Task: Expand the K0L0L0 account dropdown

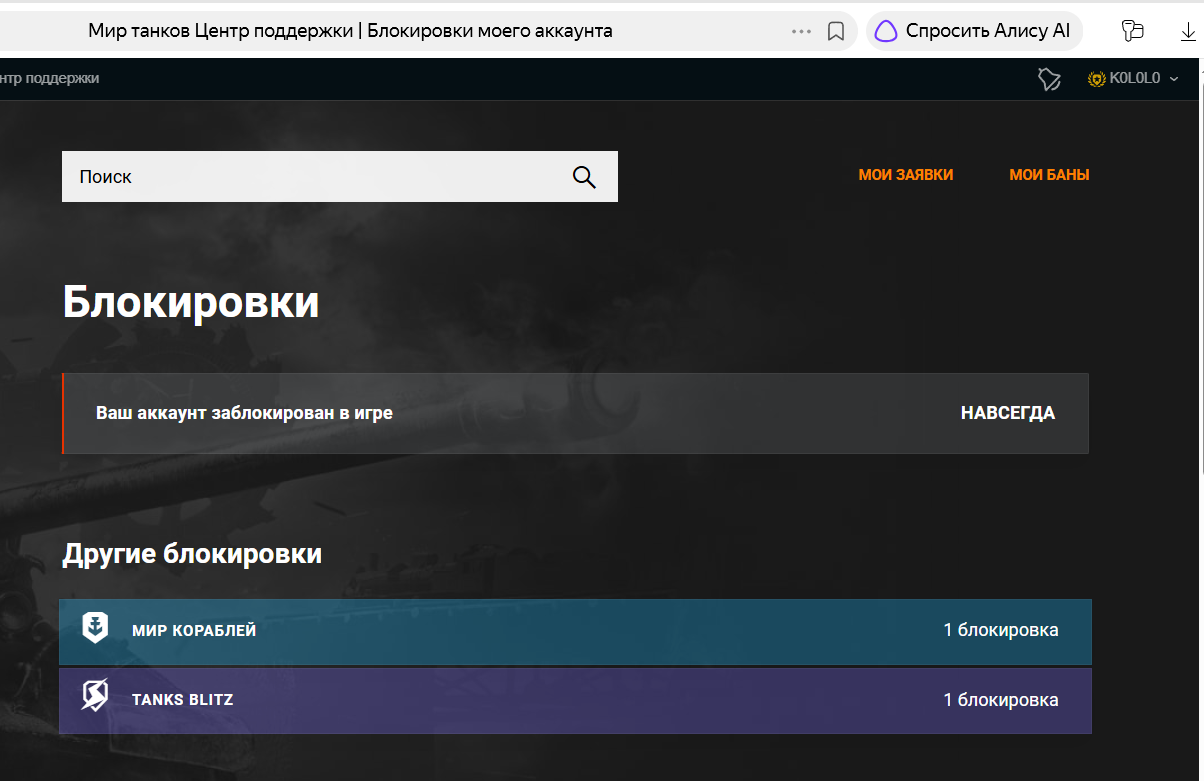Action: pos(1174,79)
